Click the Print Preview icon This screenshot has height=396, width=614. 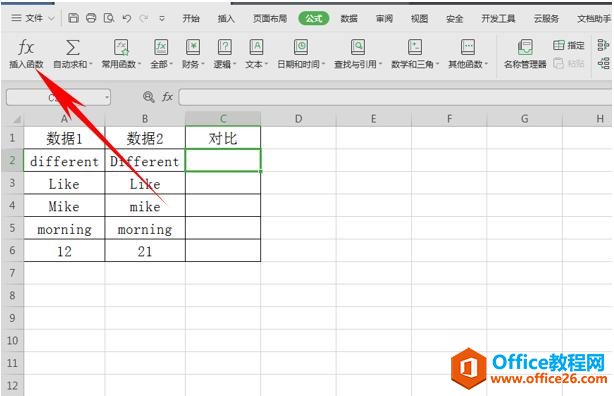point(109,18)
